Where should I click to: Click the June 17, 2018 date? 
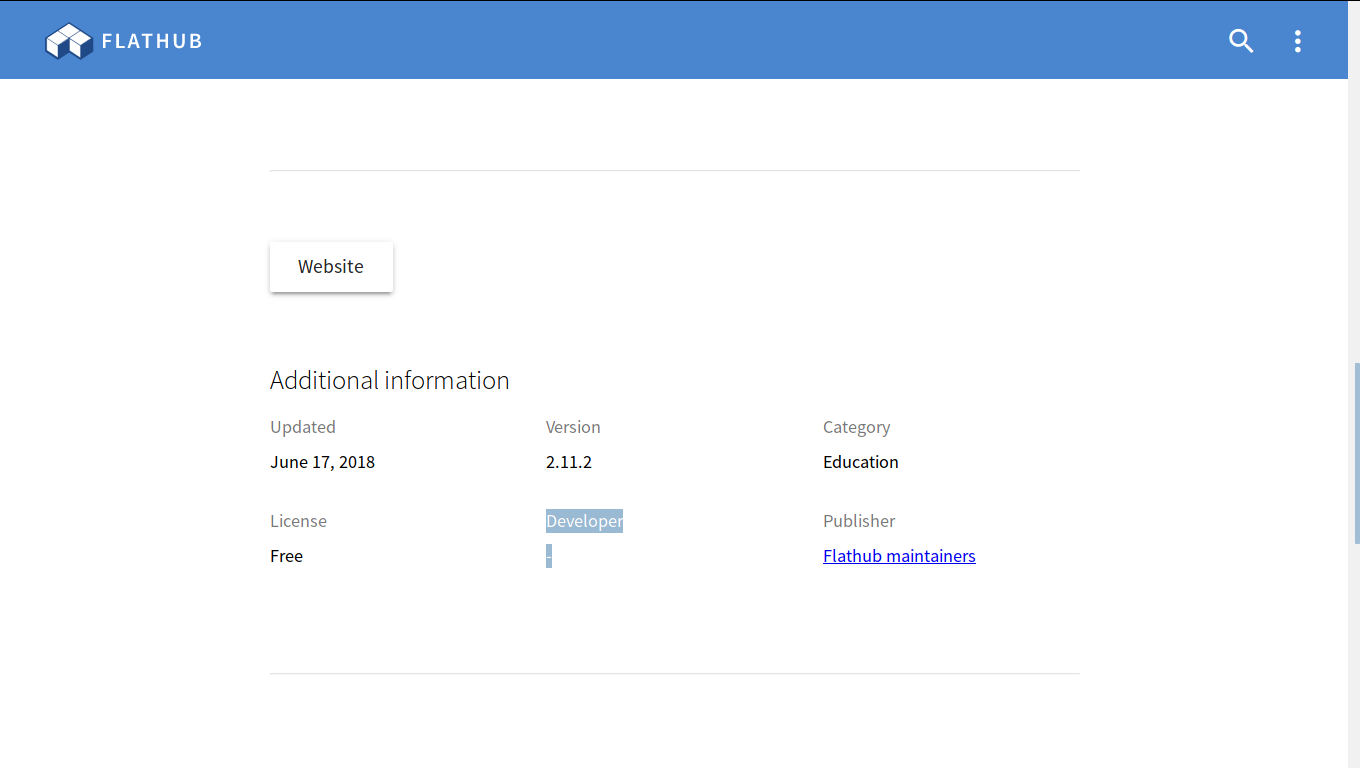[x=322, y=462]
